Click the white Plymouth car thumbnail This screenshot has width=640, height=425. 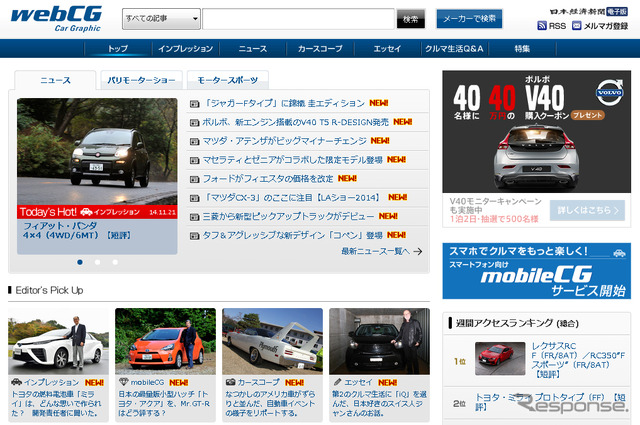[x=272, y=341]
